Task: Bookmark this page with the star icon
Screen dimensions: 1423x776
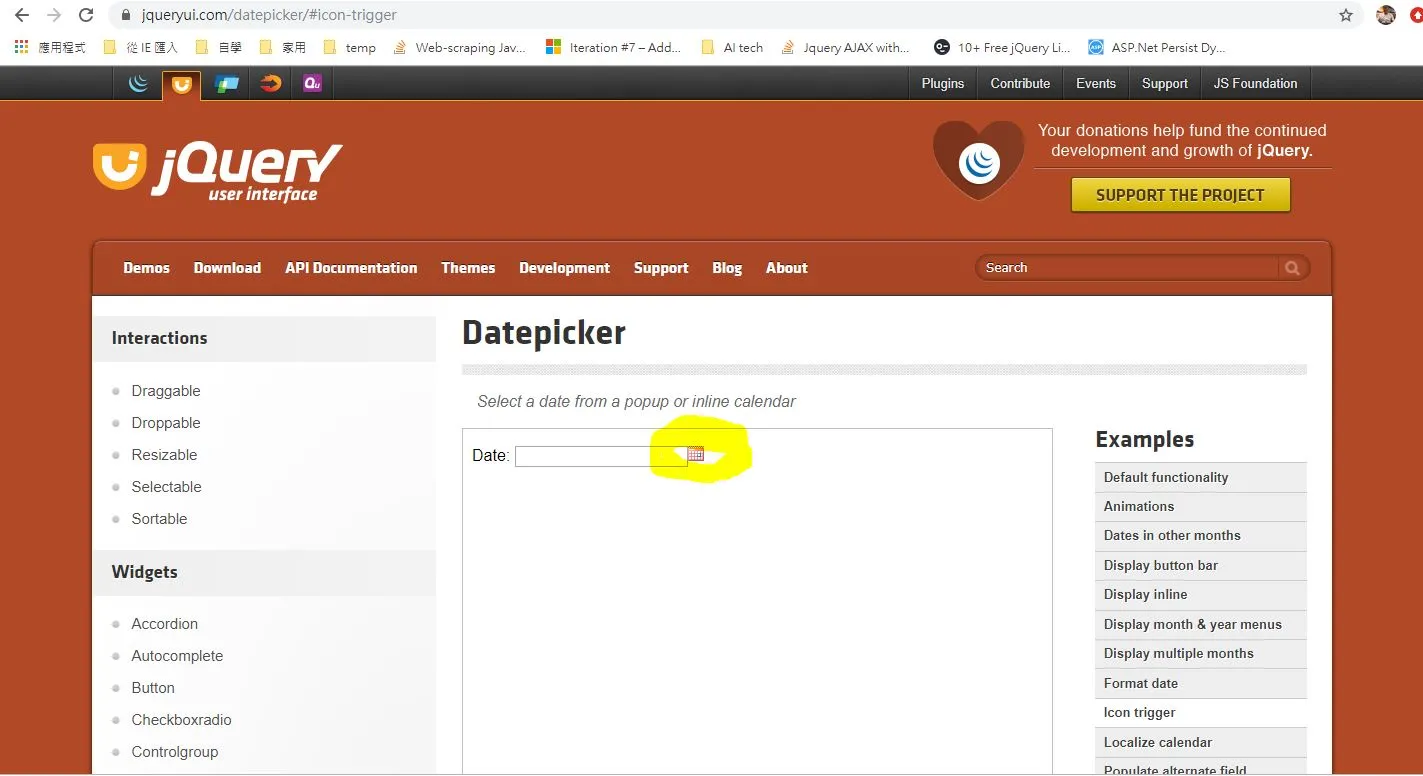Action: (x=1346, y=15)
